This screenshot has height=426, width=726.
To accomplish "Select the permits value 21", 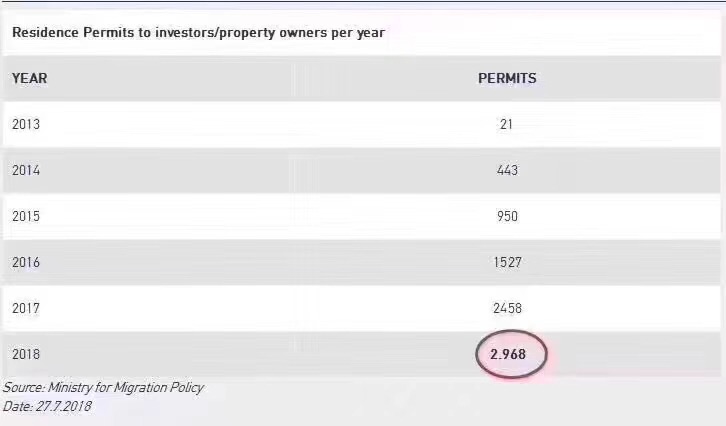I will 507,124.
